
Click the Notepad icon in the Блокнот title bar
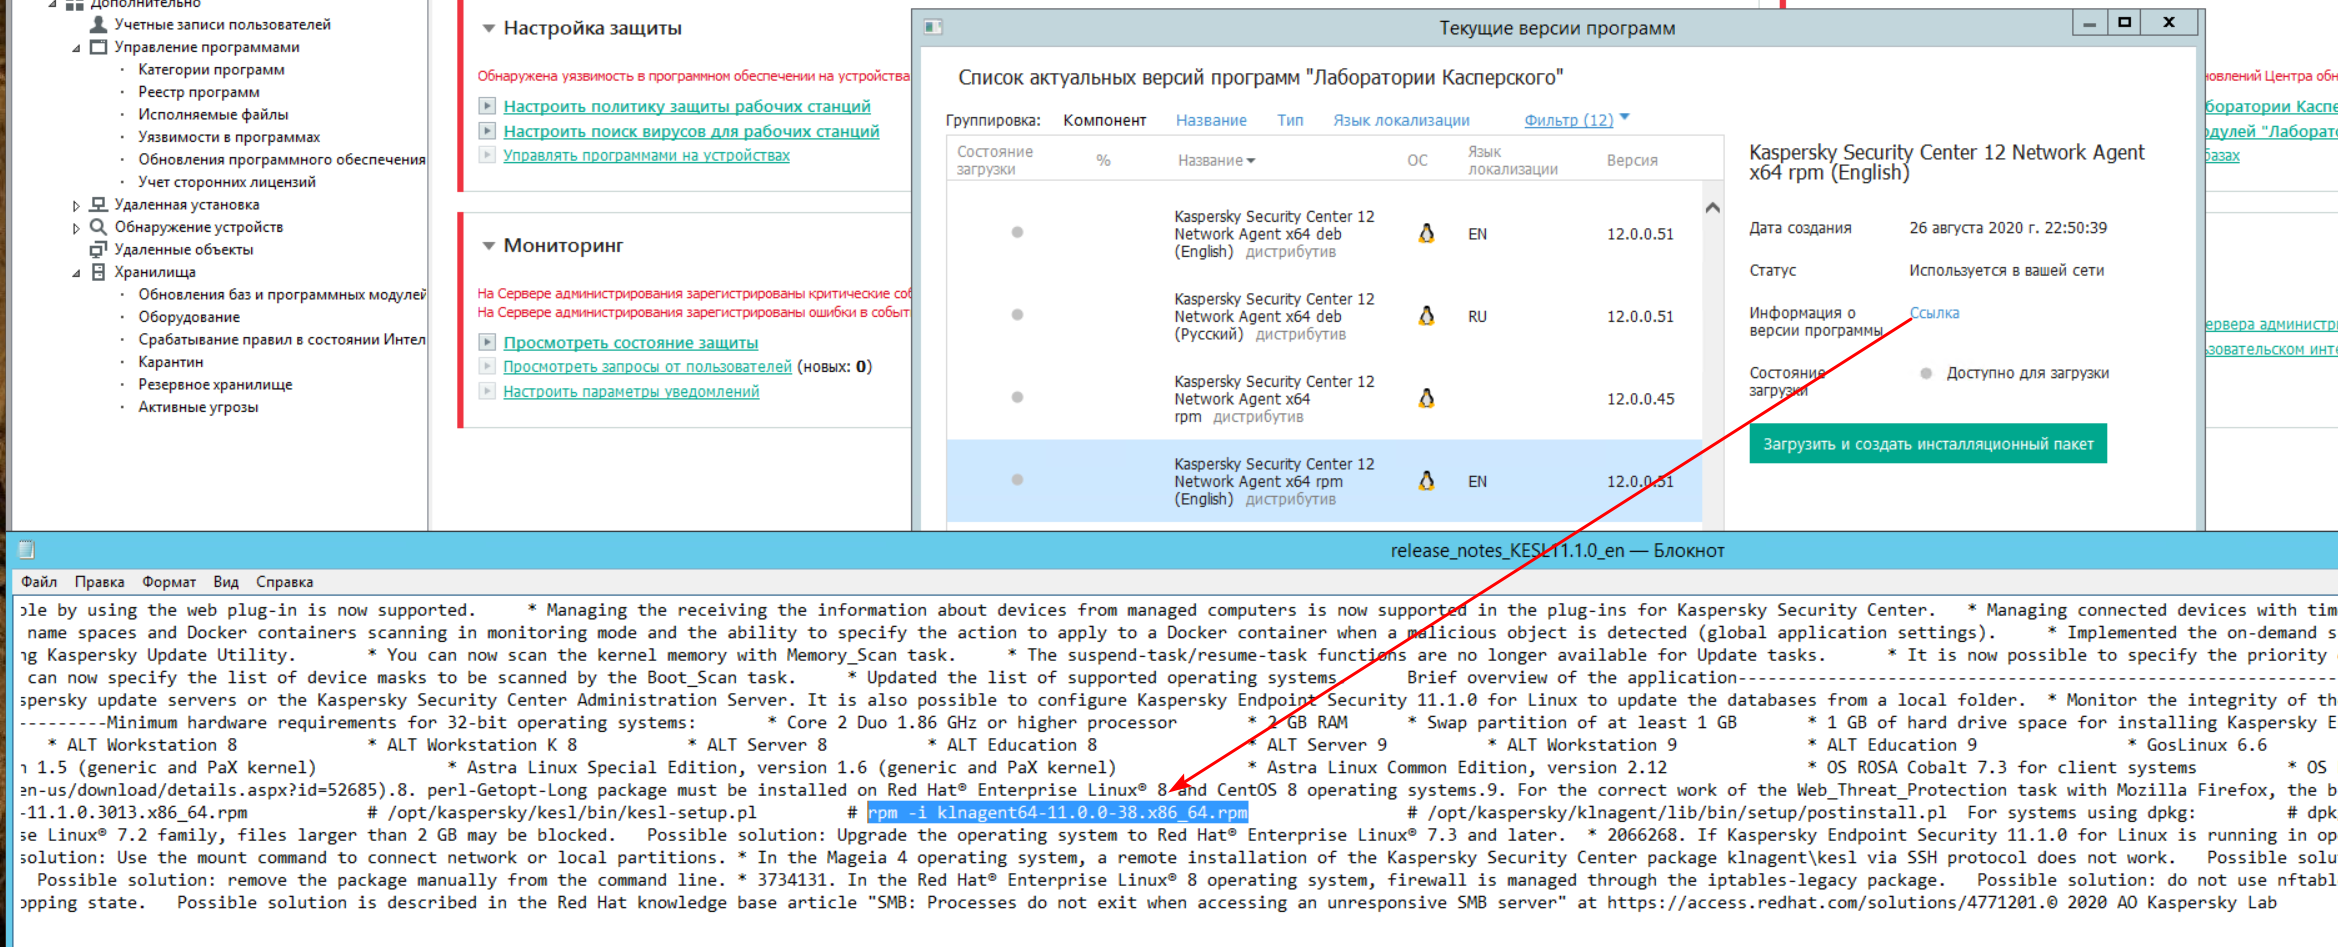tap(27, 550)
